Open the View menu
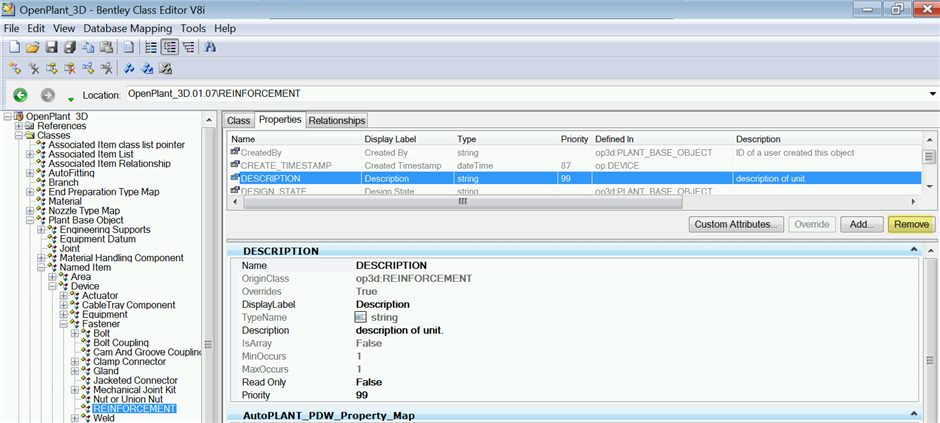 coord(64,28)
